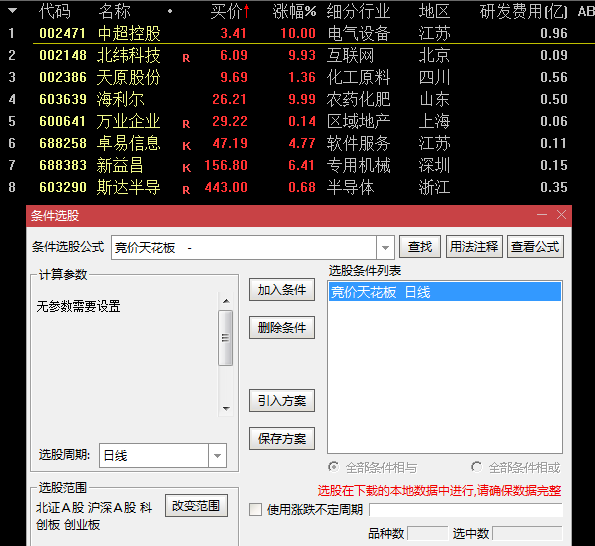
Task: Click 改变范围 button
Action: (196, 505)
